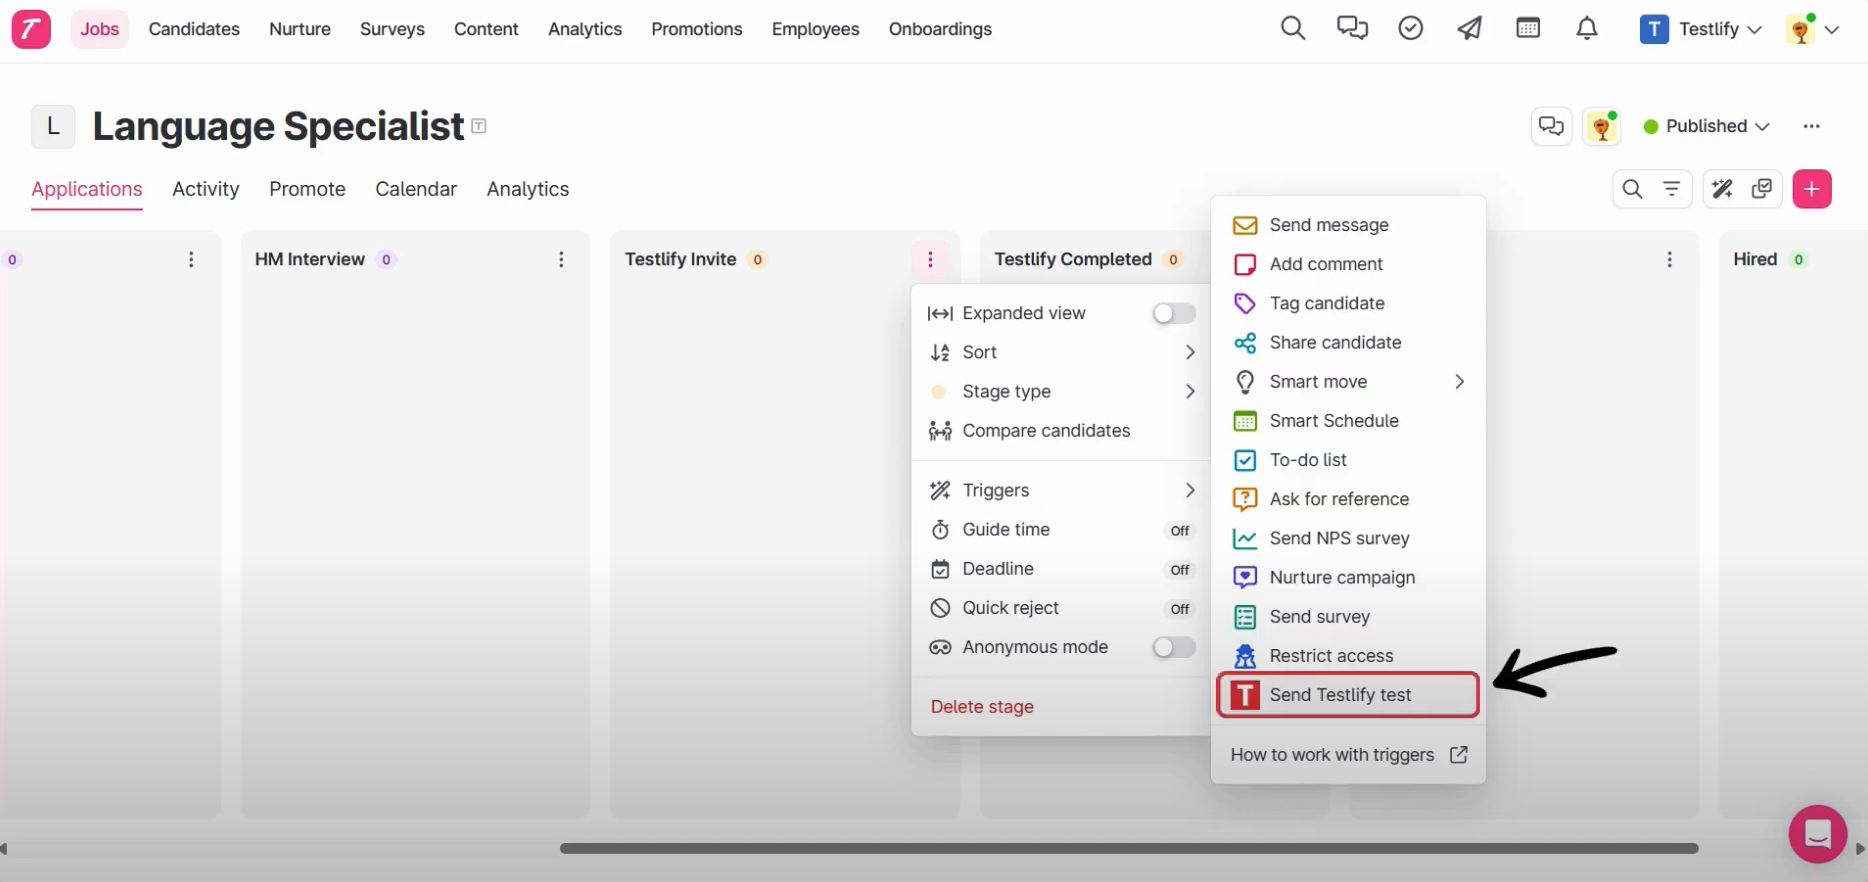The height and width of the screenshot is (882, 1868).
Task: Open three-dot menu of column left of Hired
Action: (x=1669, y=260)
